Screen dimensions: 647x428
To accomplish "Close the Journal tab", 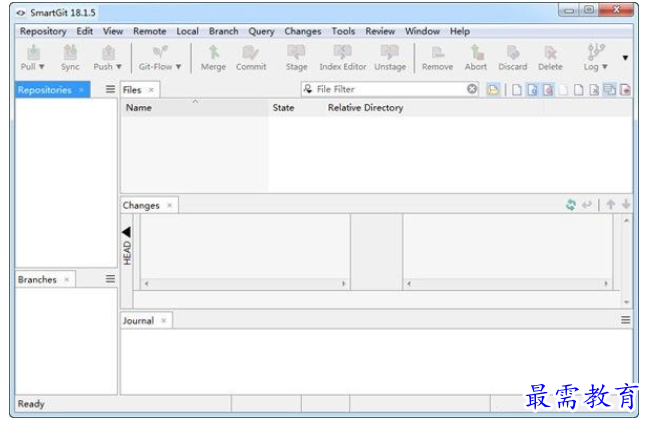I will coord(164,321).
